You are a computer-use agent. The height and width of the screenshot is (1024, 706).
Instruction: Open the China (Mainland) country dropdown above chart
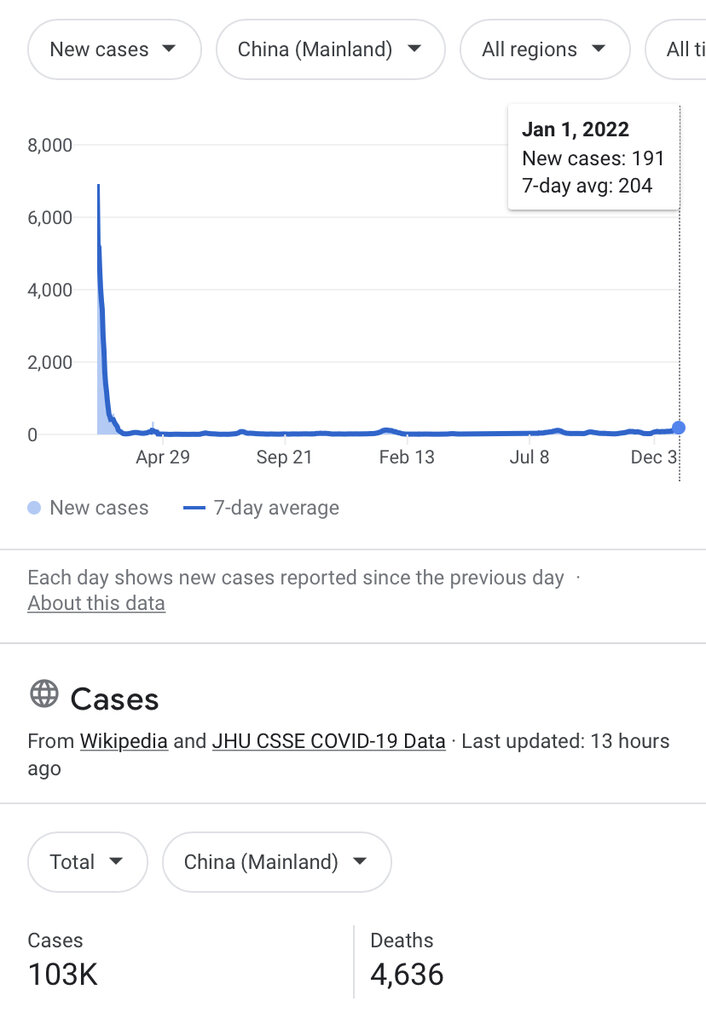point(329,49)
